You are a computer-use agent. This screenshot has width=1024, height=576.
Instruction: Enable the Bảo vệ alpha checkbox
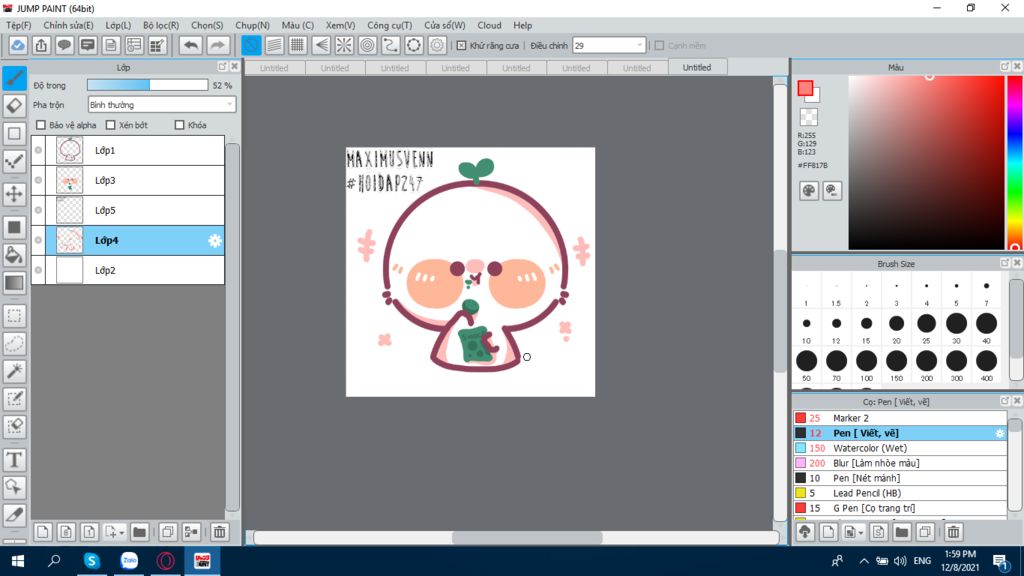click(41, 125)
